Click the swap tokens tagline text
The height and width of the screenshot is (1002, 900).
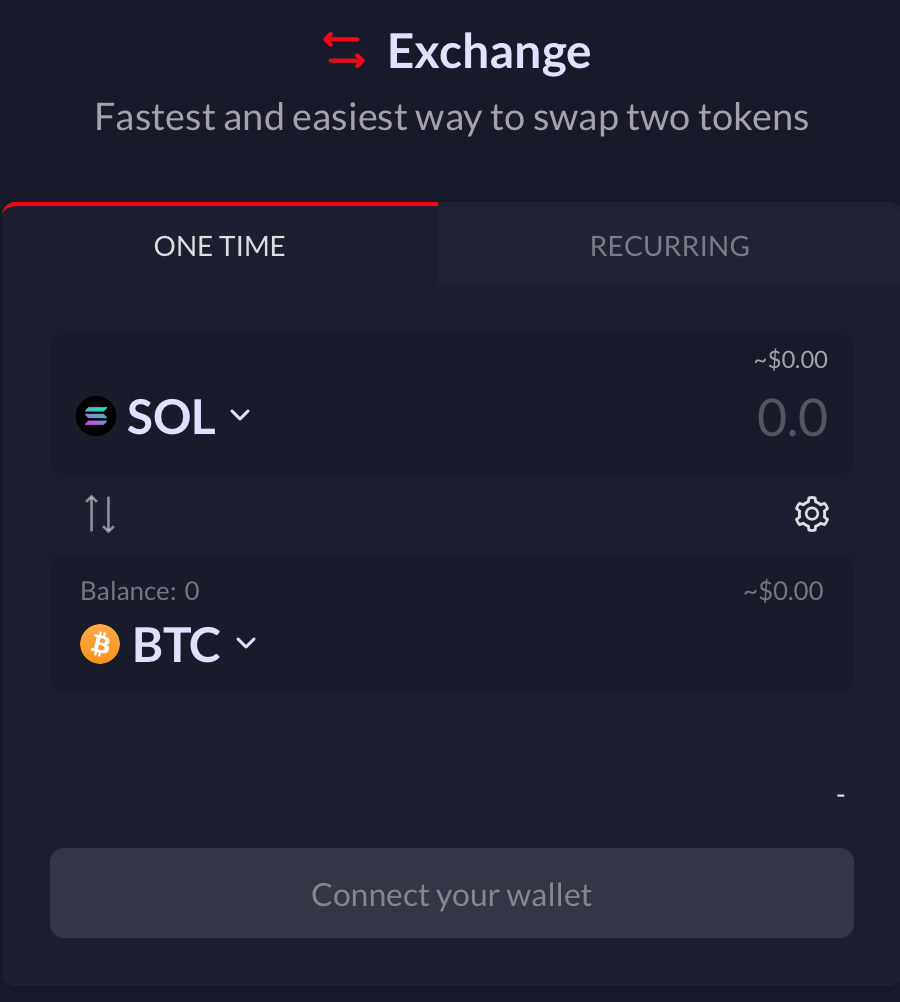point(451,118)
